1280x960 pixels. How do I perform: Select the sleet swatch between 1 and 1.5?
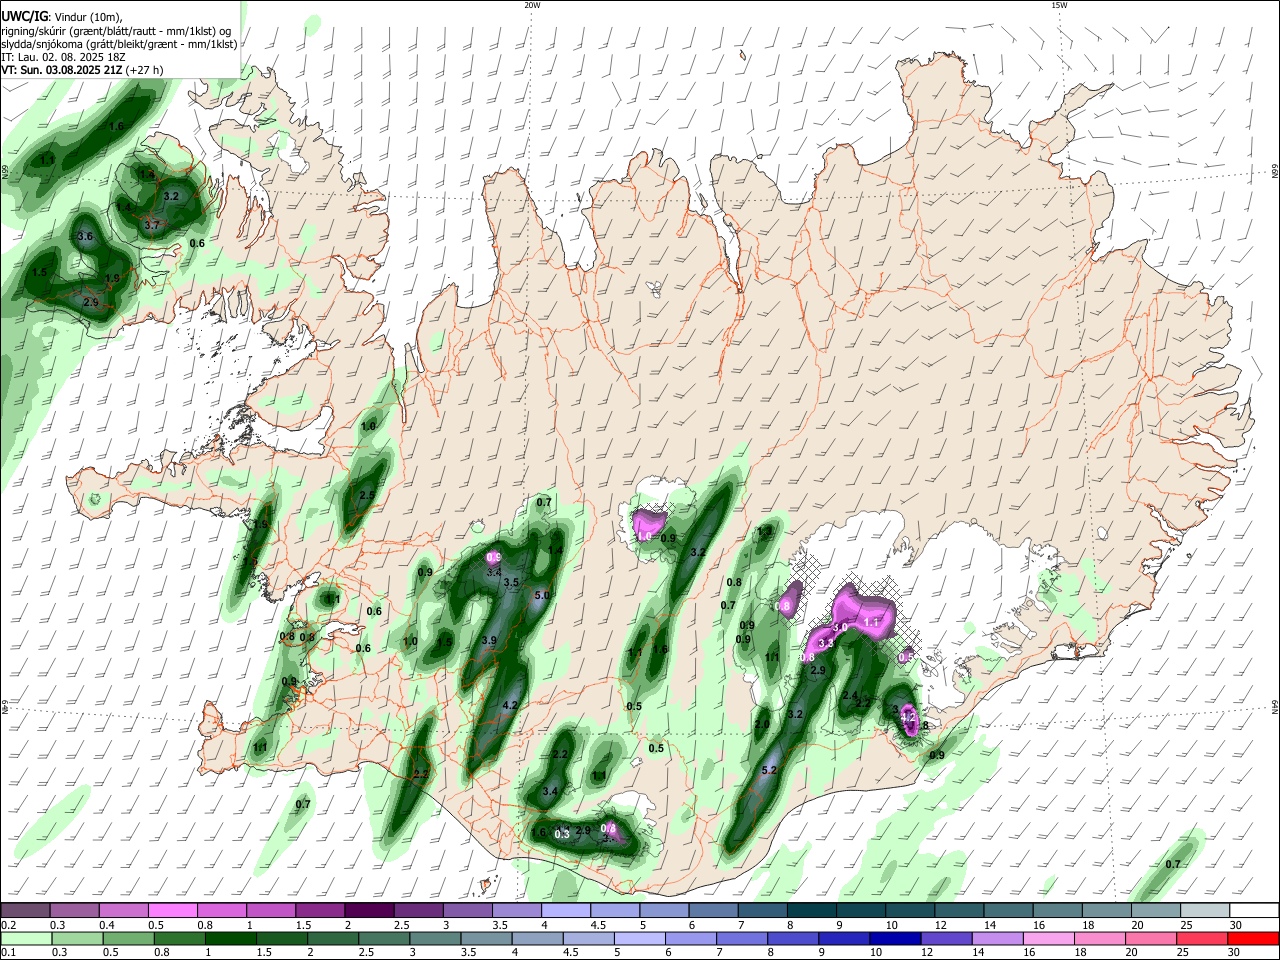tap(271, 910)
